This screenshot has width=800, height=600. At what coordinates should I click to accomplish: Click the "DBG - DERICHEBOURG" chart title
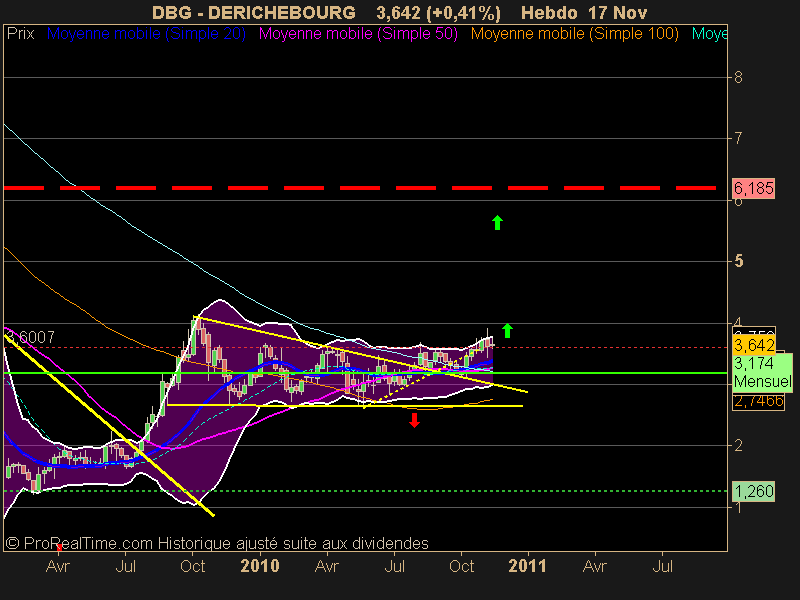pos(254,13)
